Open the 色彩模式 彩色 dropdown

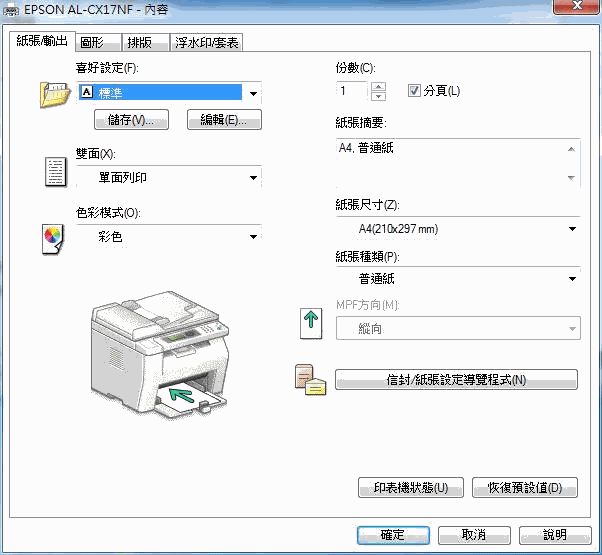[169, 236]
